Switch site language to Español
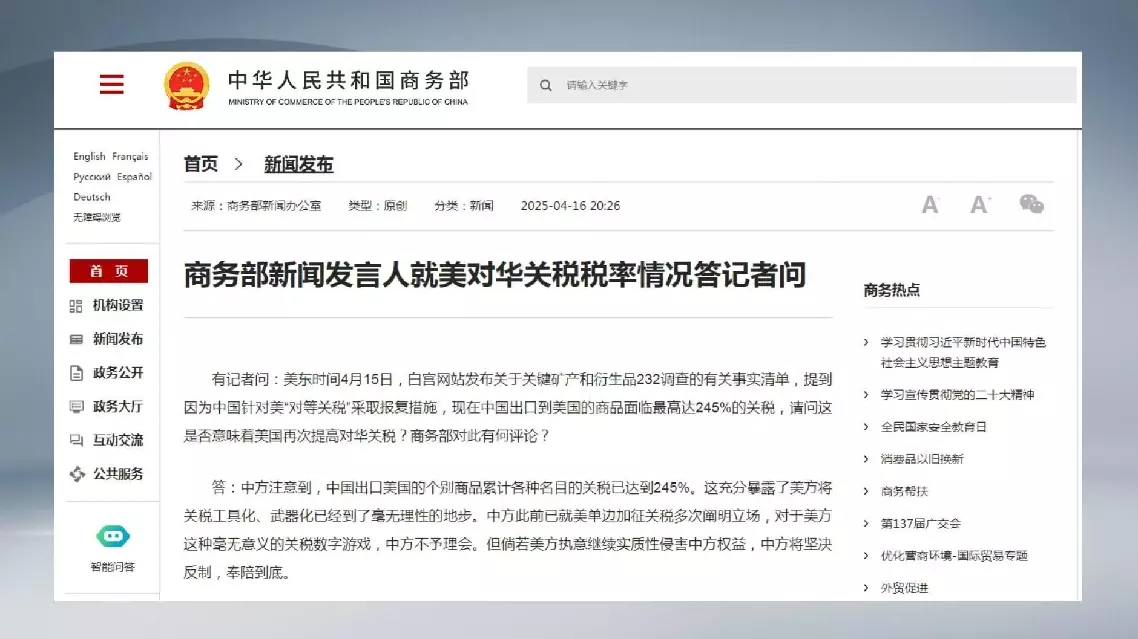This screenshot has width=1138, height=639. coord(134,176)
